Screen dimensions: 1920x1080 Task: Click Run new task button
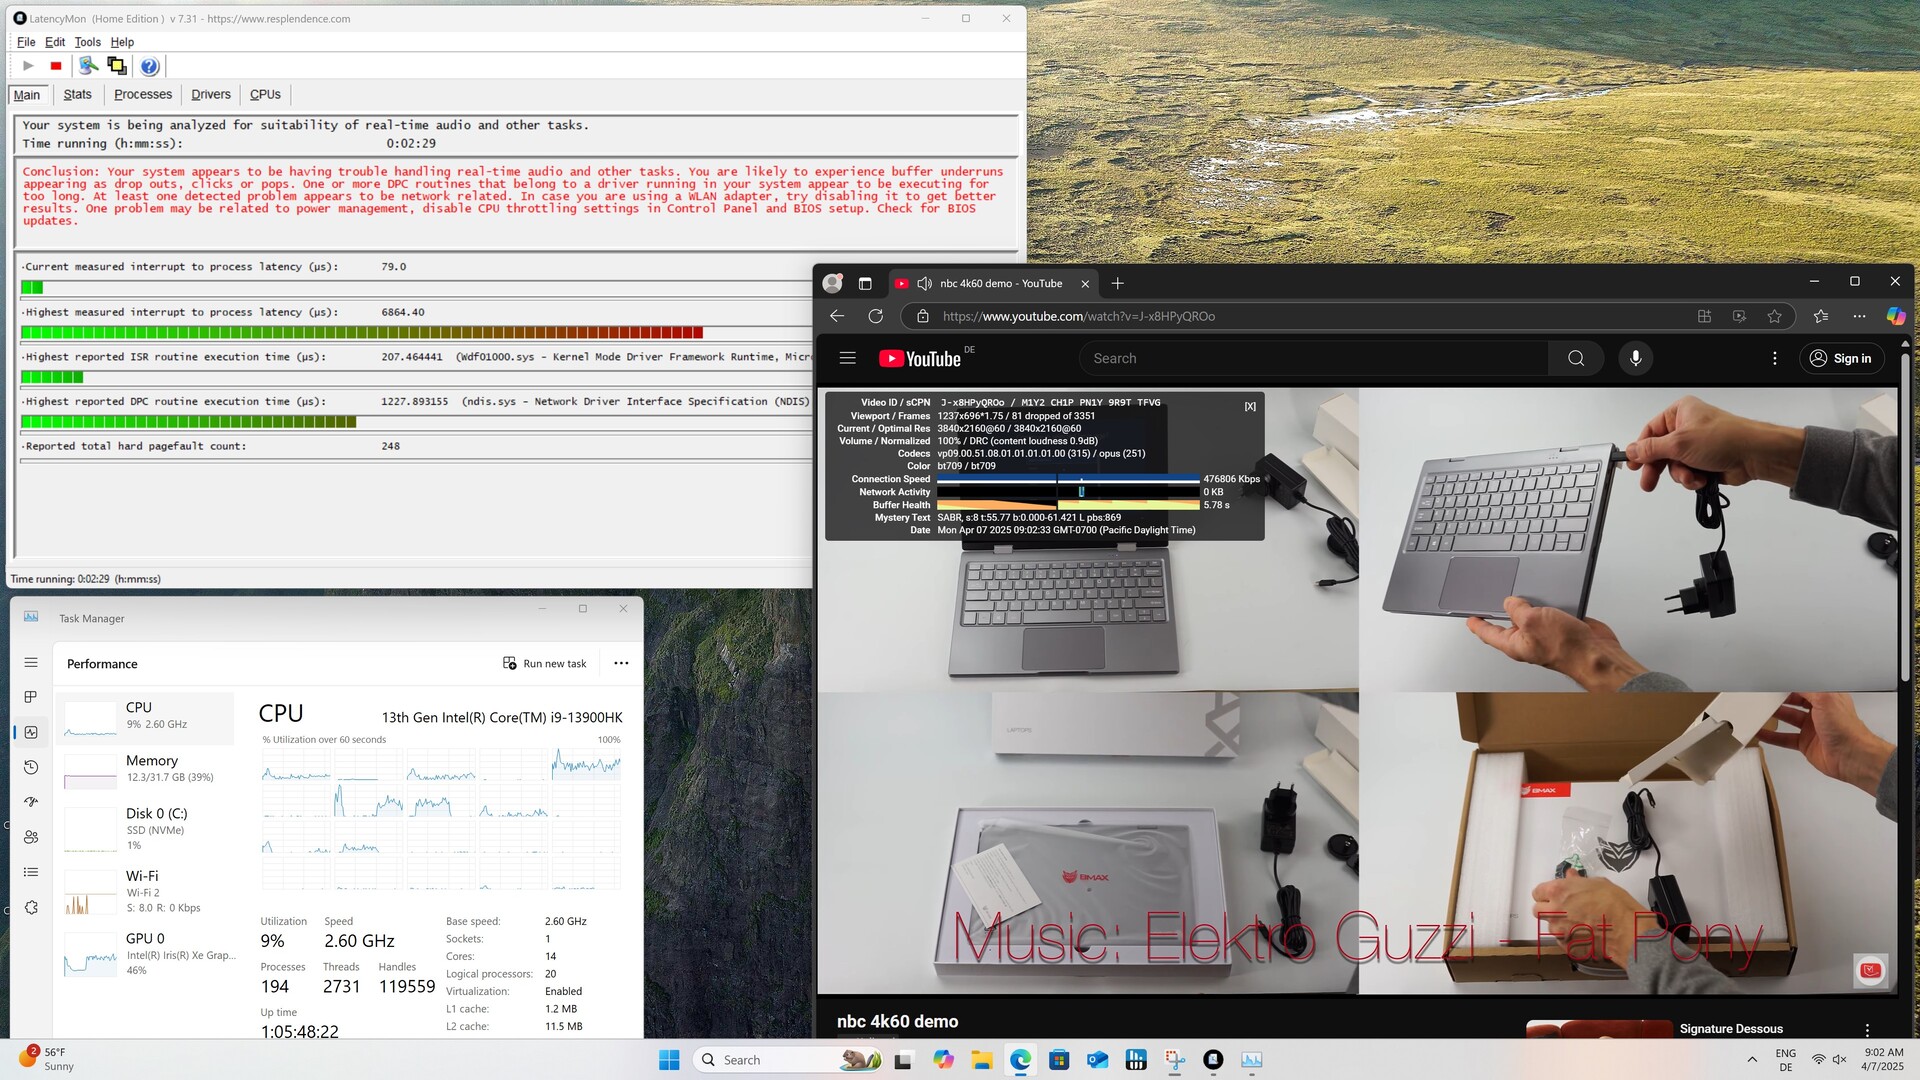point(545,663)
